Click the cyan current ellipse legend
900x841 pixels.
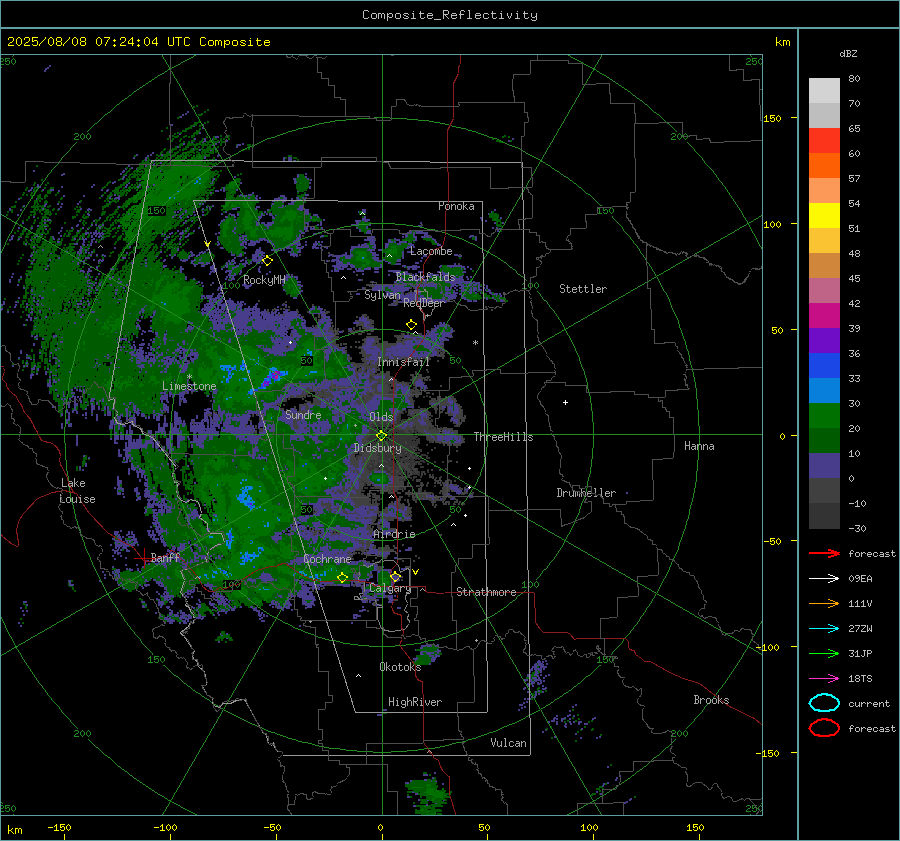(824, 703)
